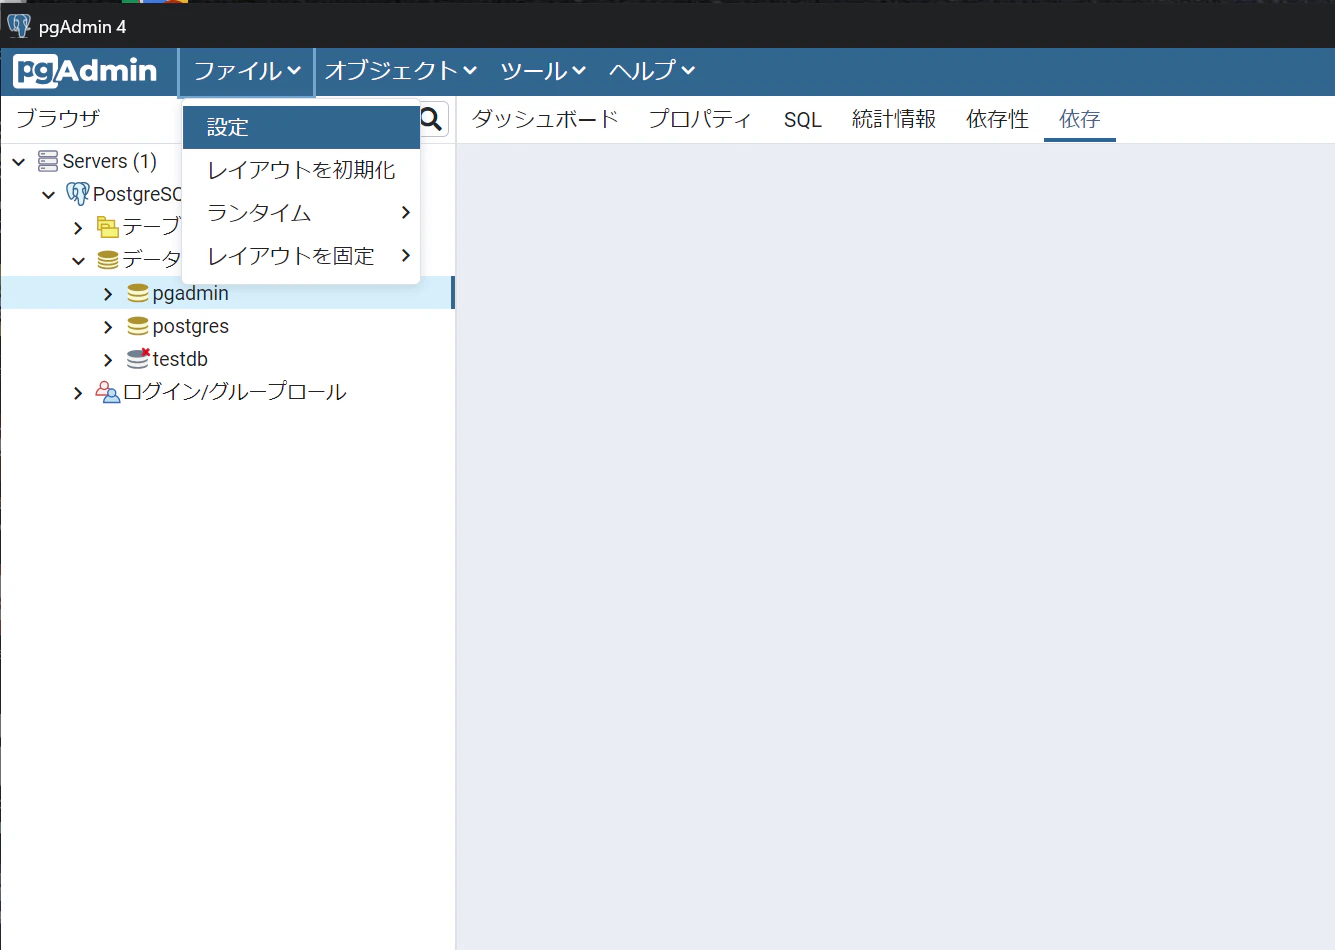This screenshot has height=950, width=1335.
Task: Click the PostgreSQL elephant server icon
Action: [77, 194]
